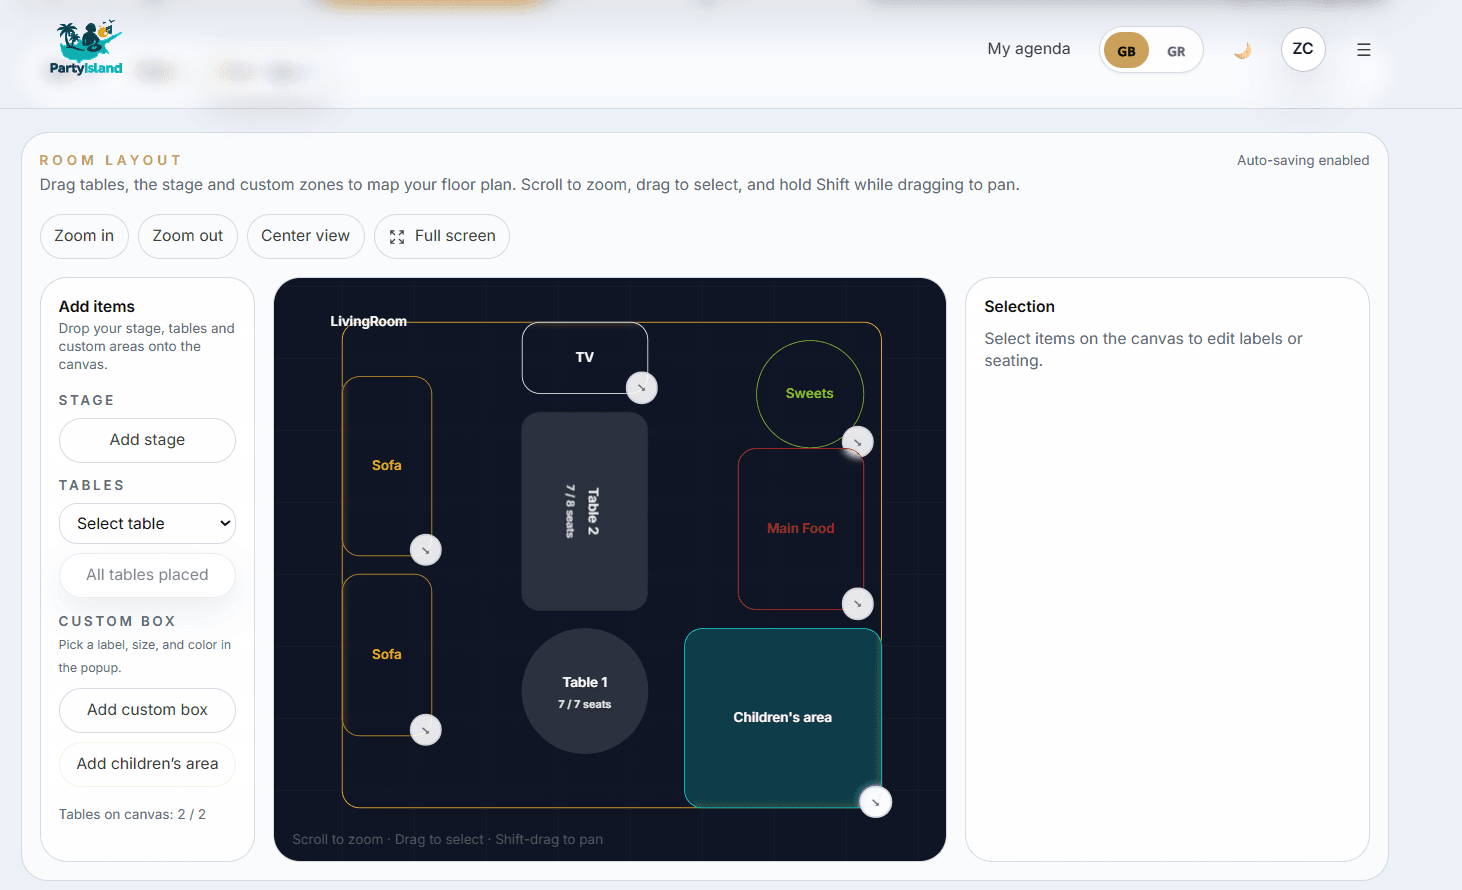The height and width of the screenshot is (890, 1462).
Task: Open the ZC user avatar
Action: click(x=1302, y=49)
